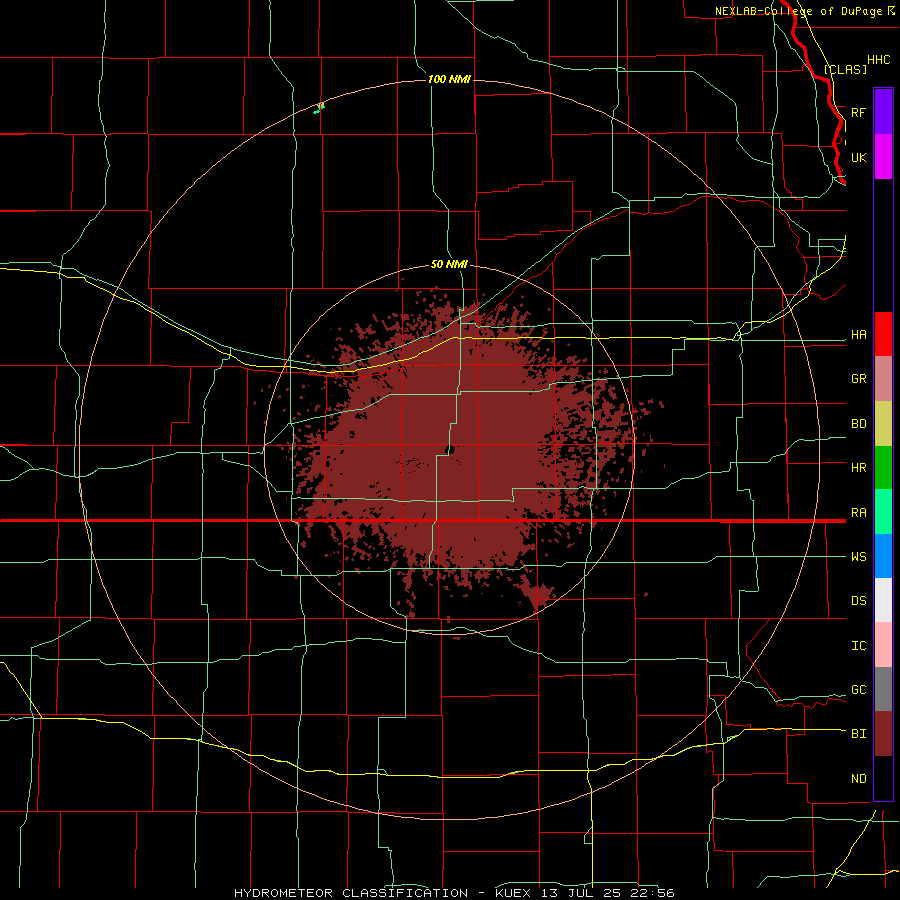Click the dark red BI swatch
Viewport: 900px width, 900px height.
click(883, 734)
